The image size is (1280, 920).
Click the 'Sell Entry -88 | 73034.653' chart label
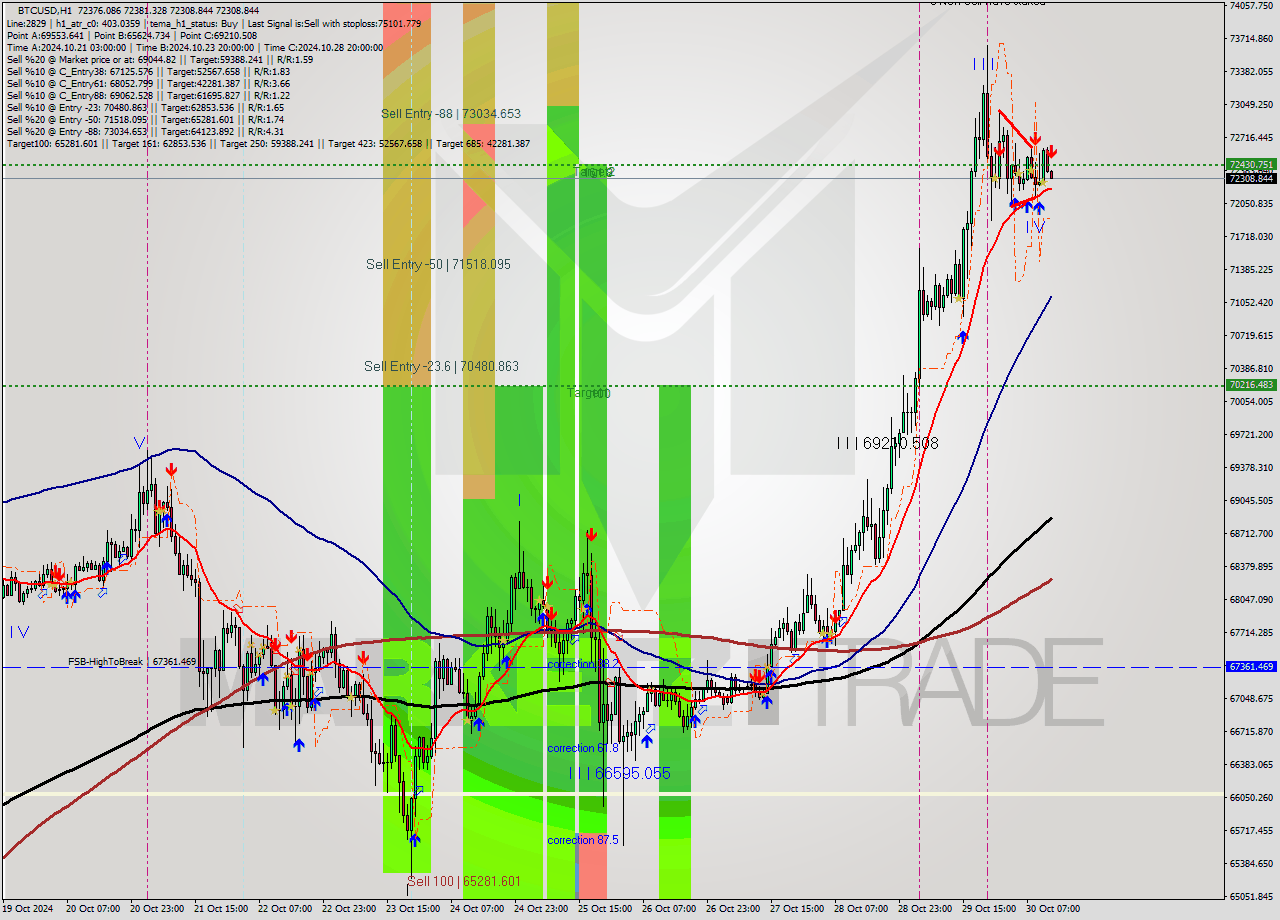point(451,114)
